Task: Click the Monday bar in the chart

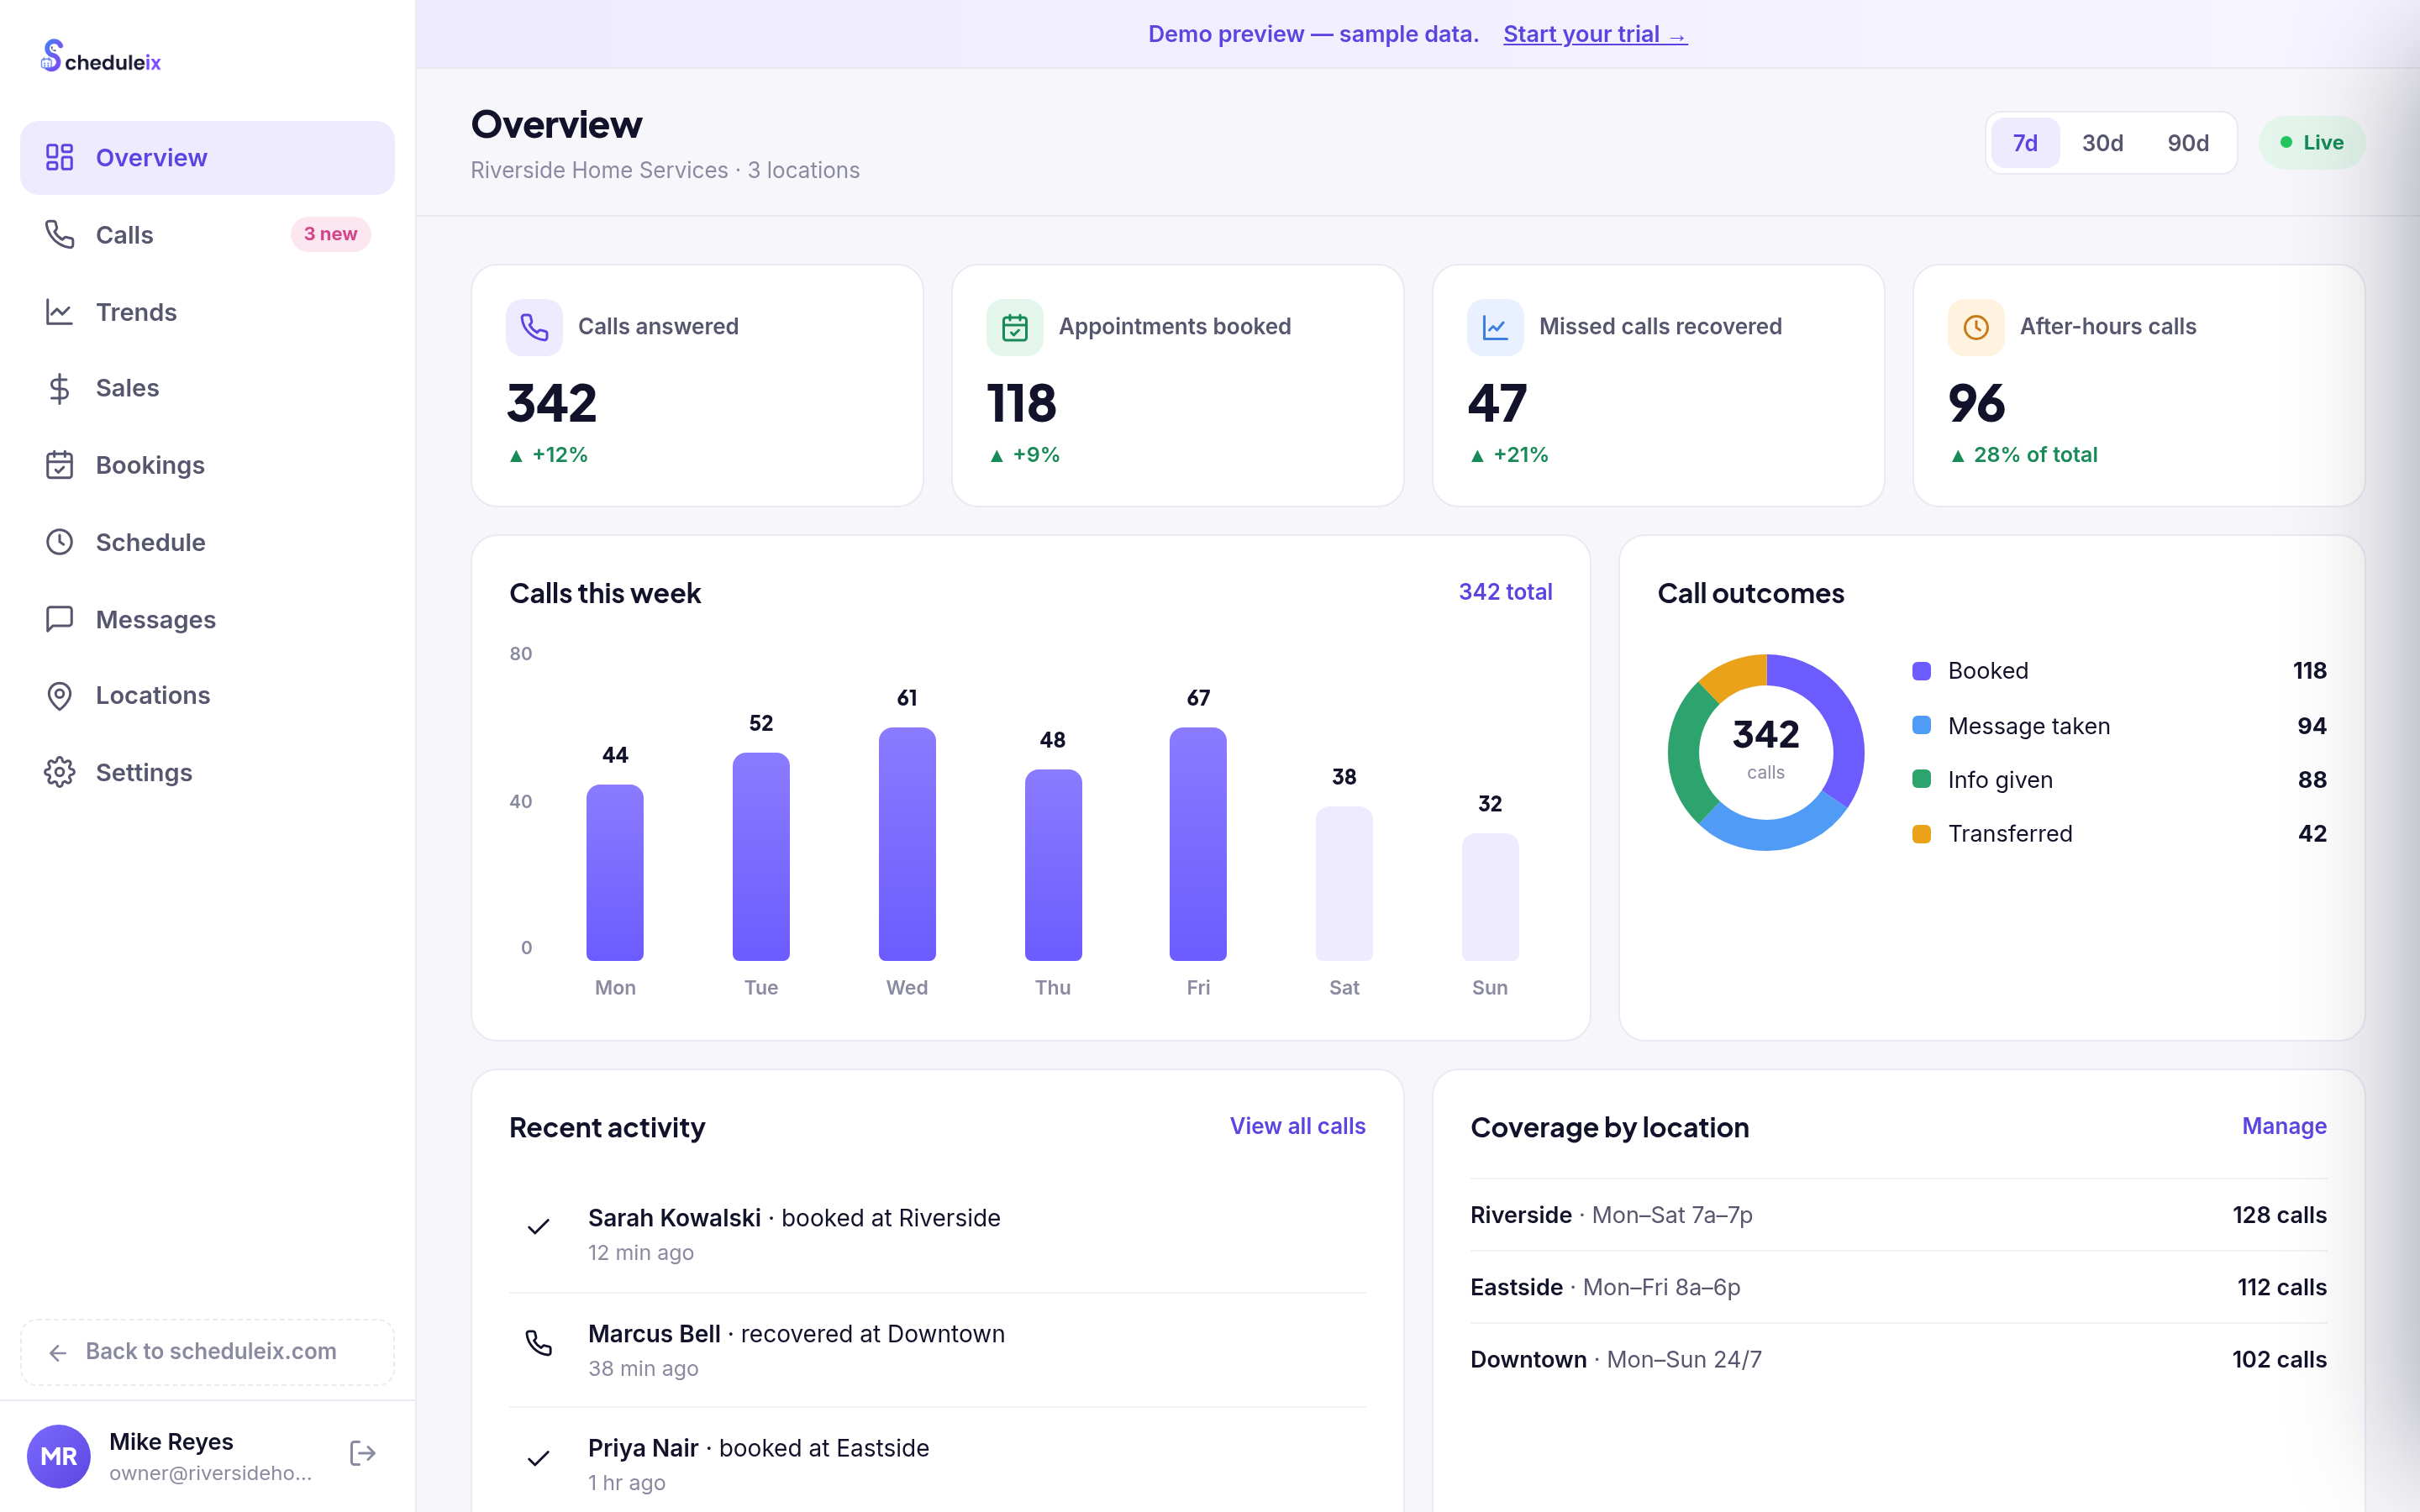Action: 615,872
